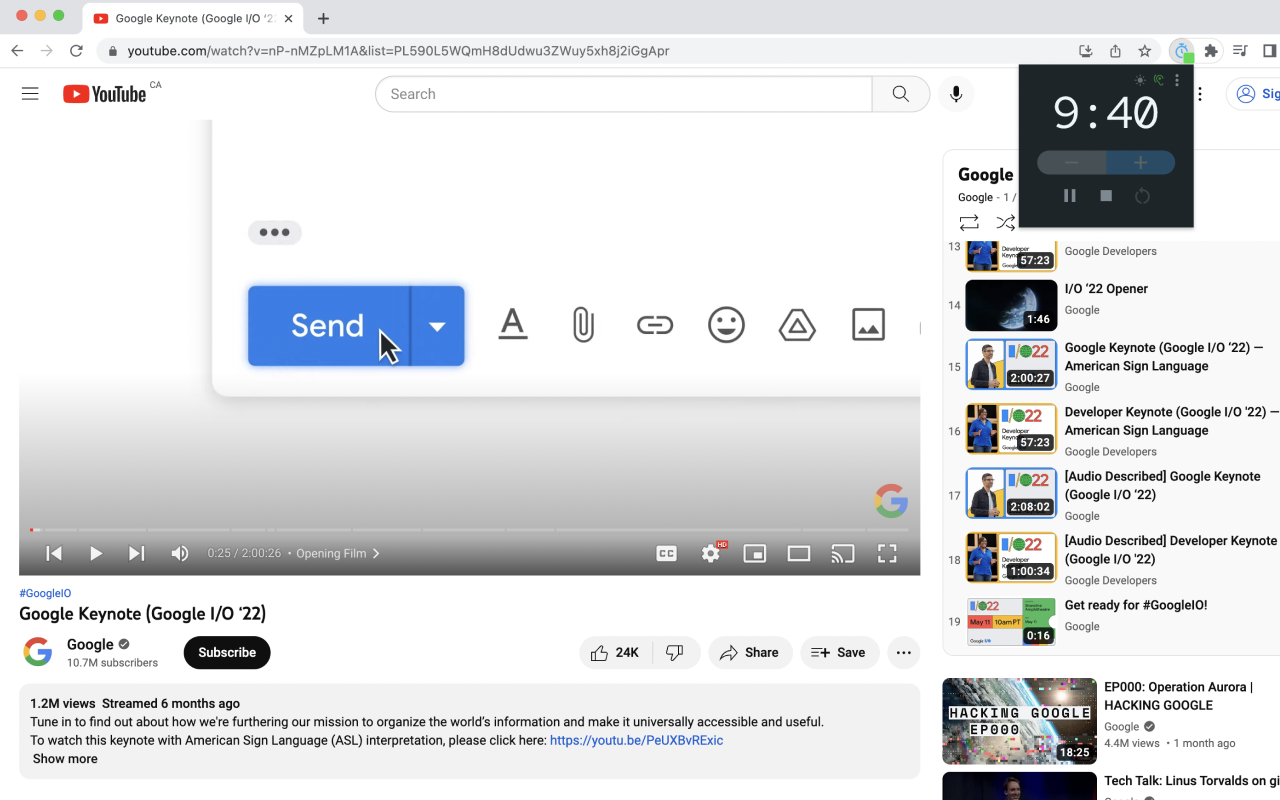Open the Chrome extensions puzzle menu

[x=1211, y=51]
